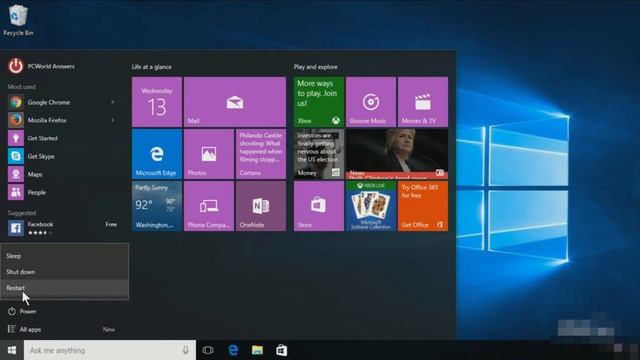
Task: Click the PCWorld Answers user account
Action: coord(41,66)
